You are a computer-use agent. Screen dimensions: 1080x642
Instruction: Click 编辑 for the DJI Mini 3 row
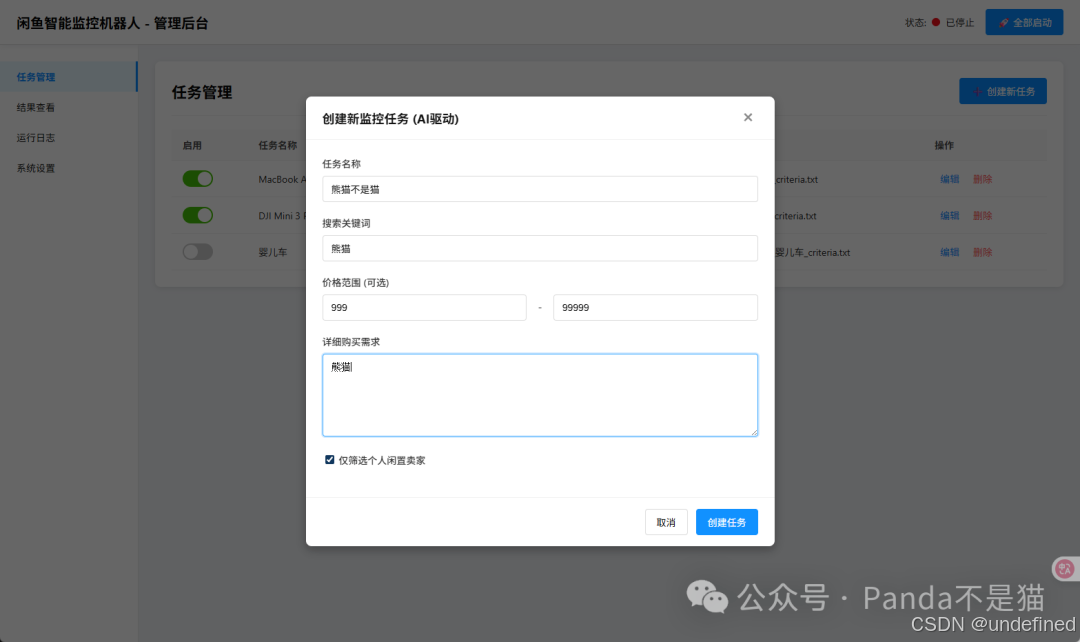click(x=950, y=216)
